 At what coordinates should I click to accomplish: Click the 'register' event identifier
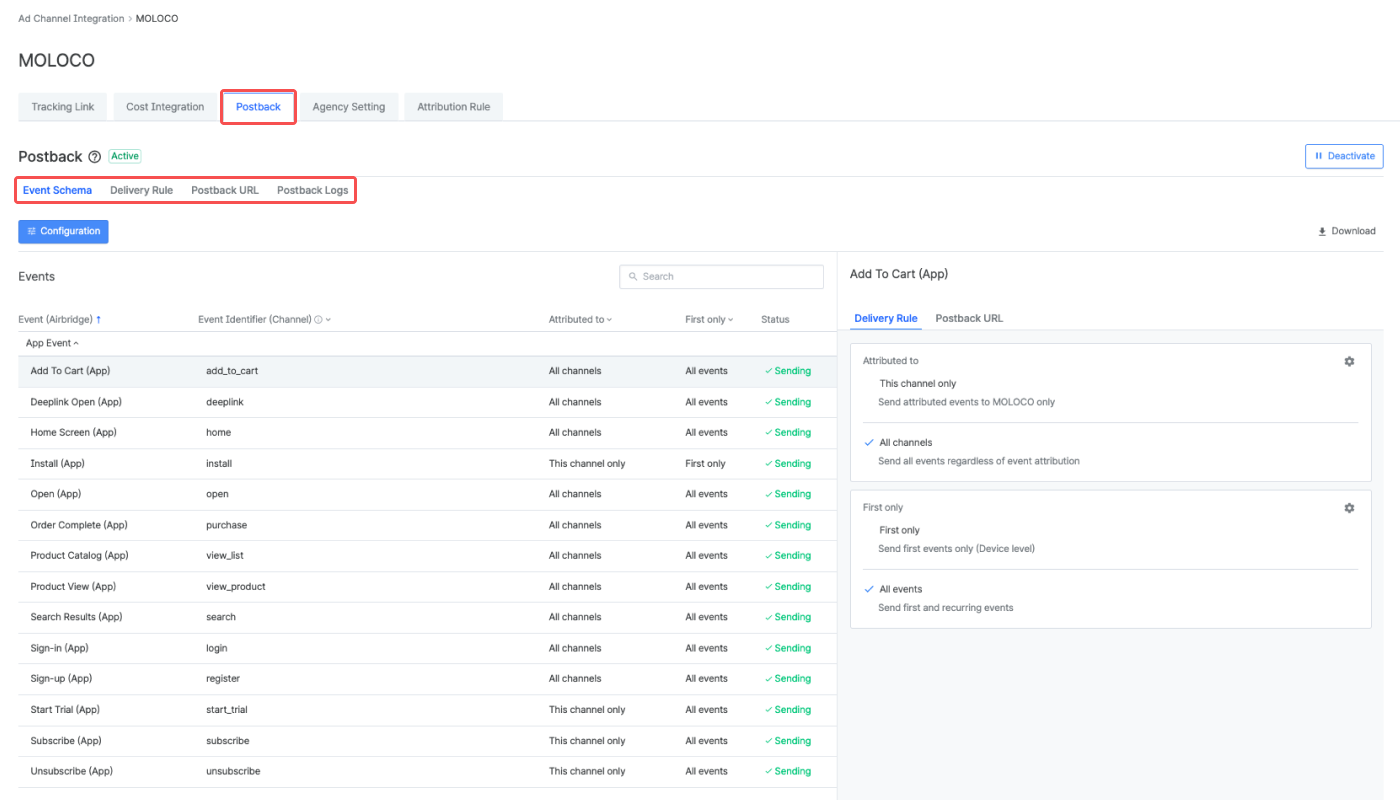click(x=223, y=679)
